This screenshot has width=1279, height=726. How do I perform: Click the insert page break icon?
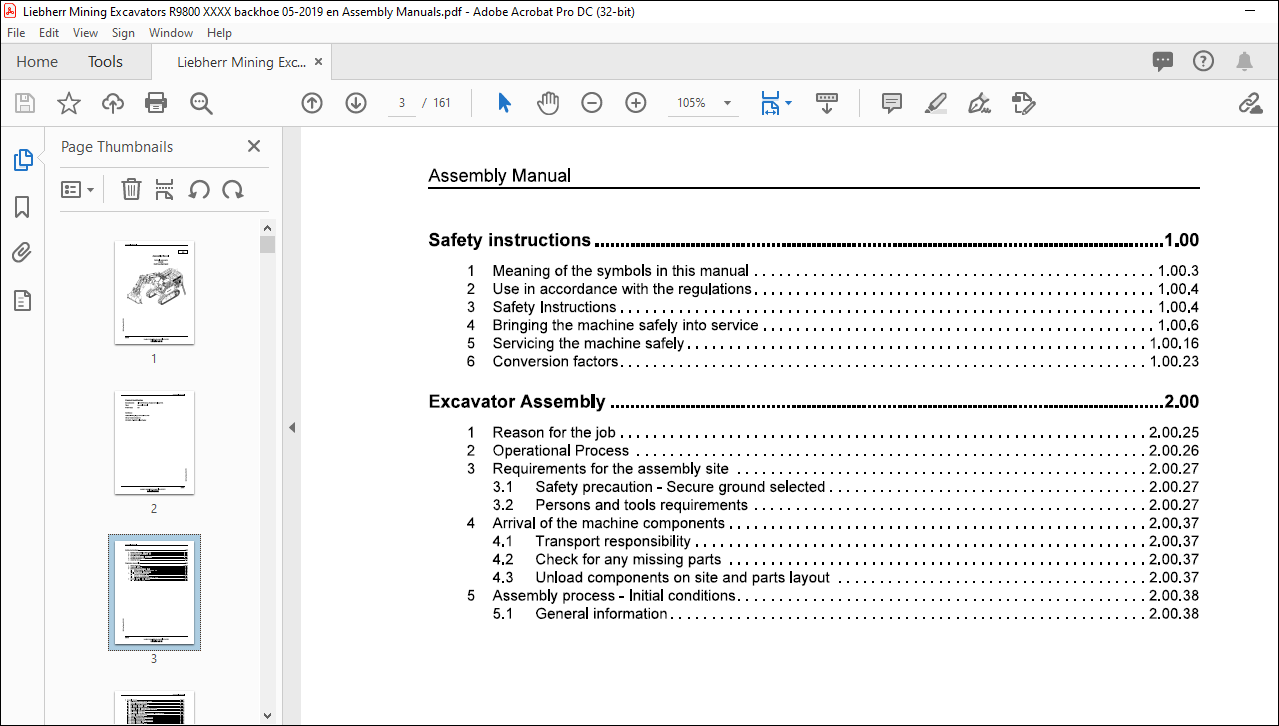(x=165, y=189)
